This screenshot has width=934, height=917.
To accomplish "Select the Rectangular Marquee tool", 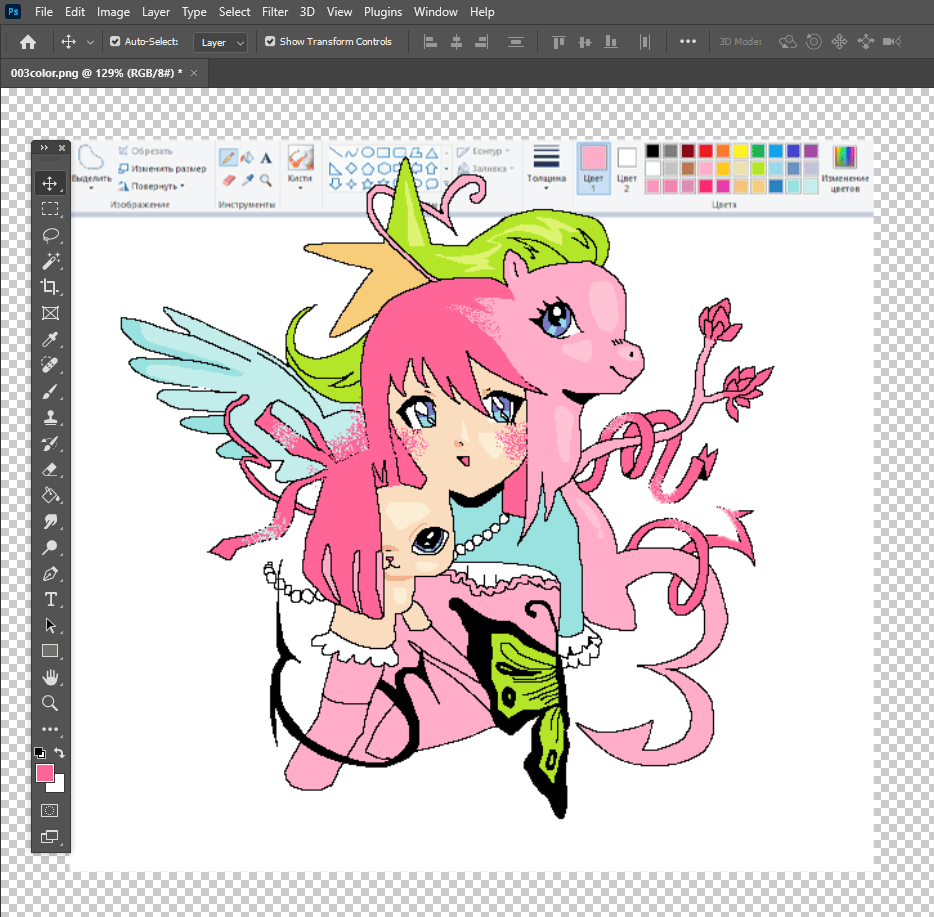I will pos(50,209).
